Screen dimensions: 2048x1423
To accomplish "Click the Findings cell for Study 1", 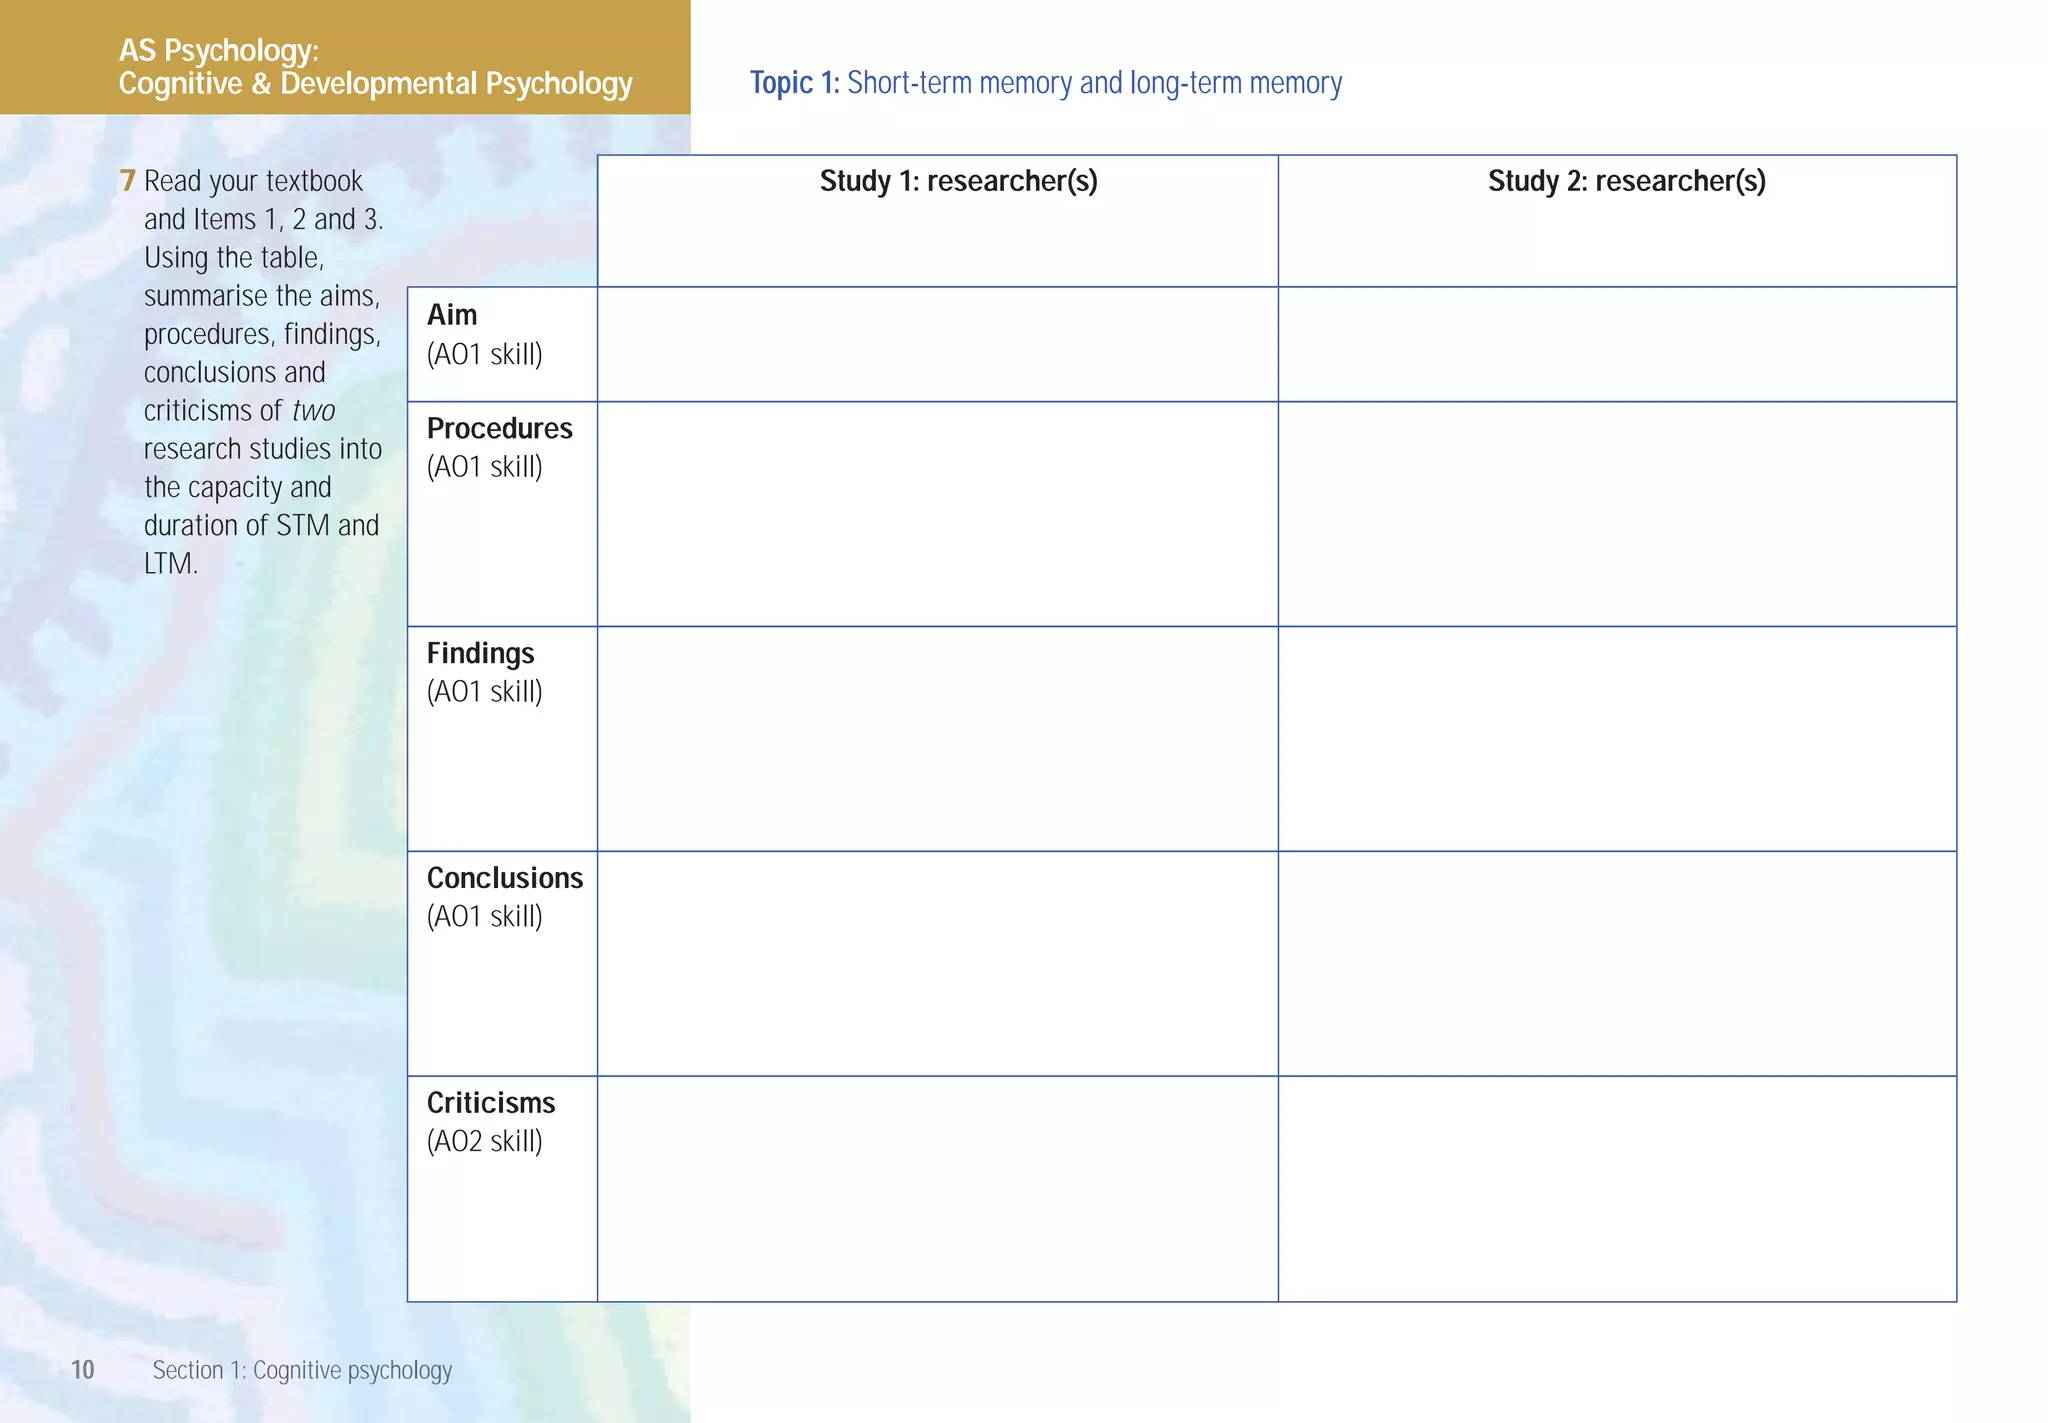I will [937, 739].
